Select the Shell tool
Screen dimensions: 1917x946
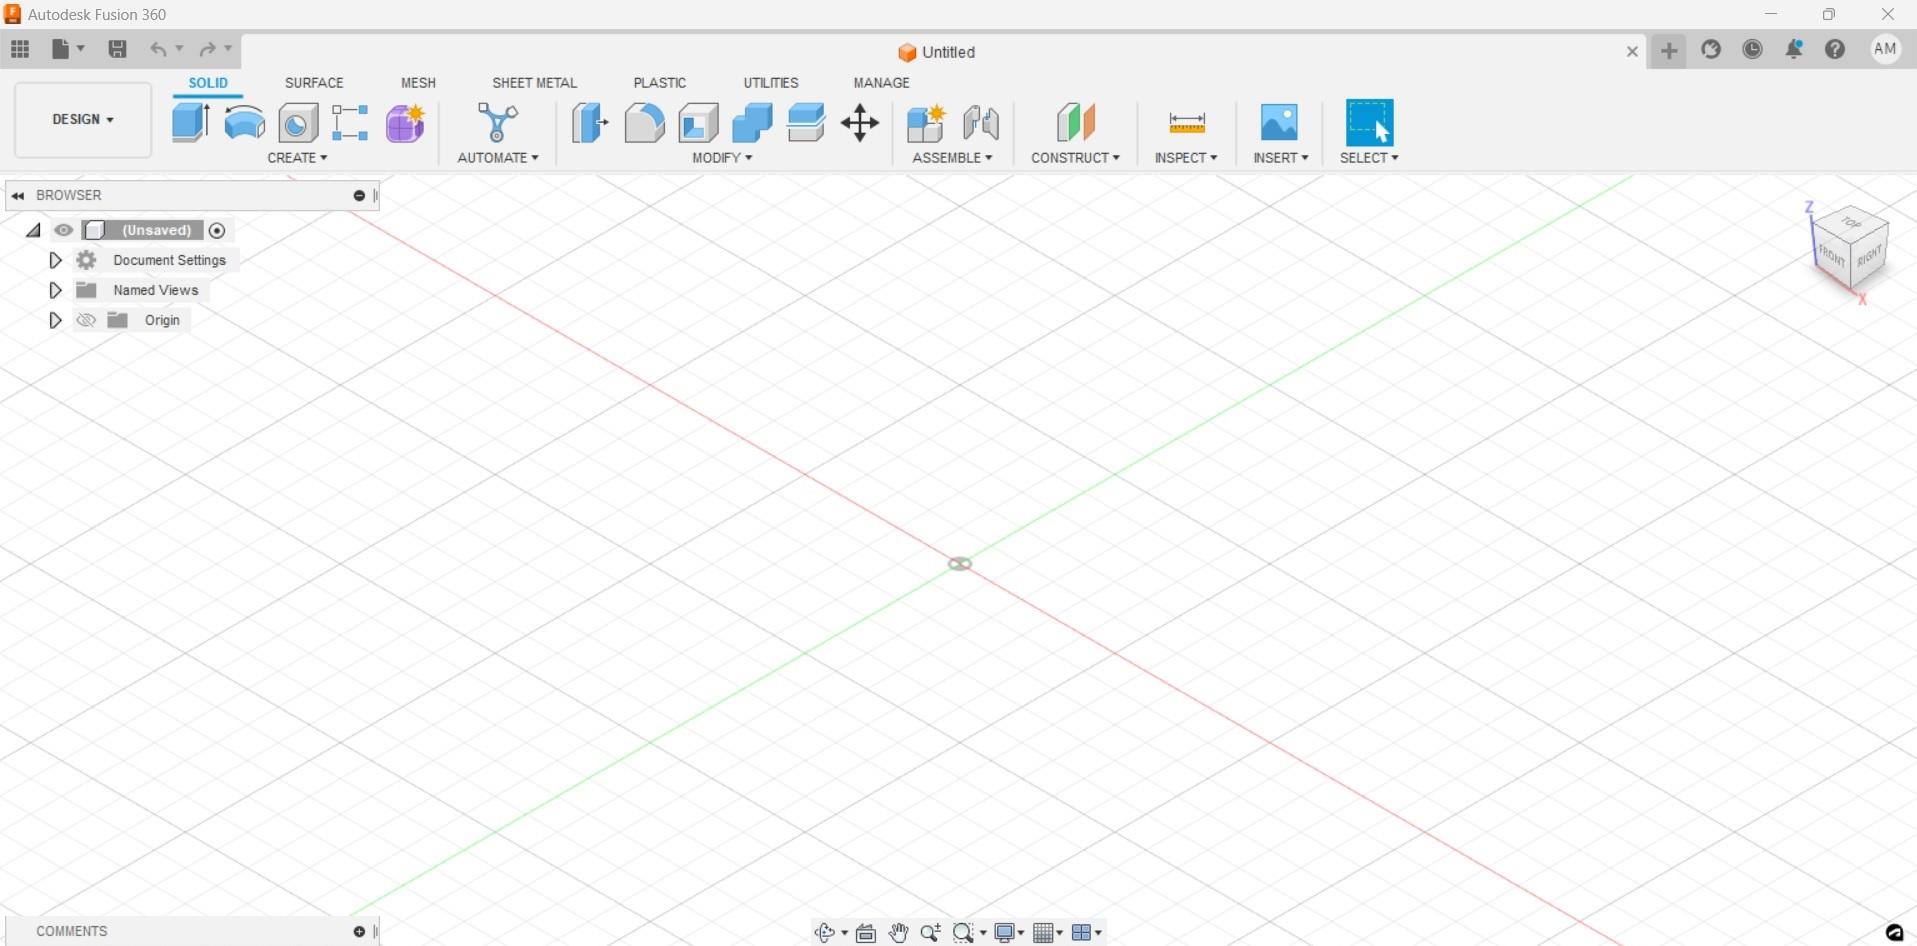698,123
